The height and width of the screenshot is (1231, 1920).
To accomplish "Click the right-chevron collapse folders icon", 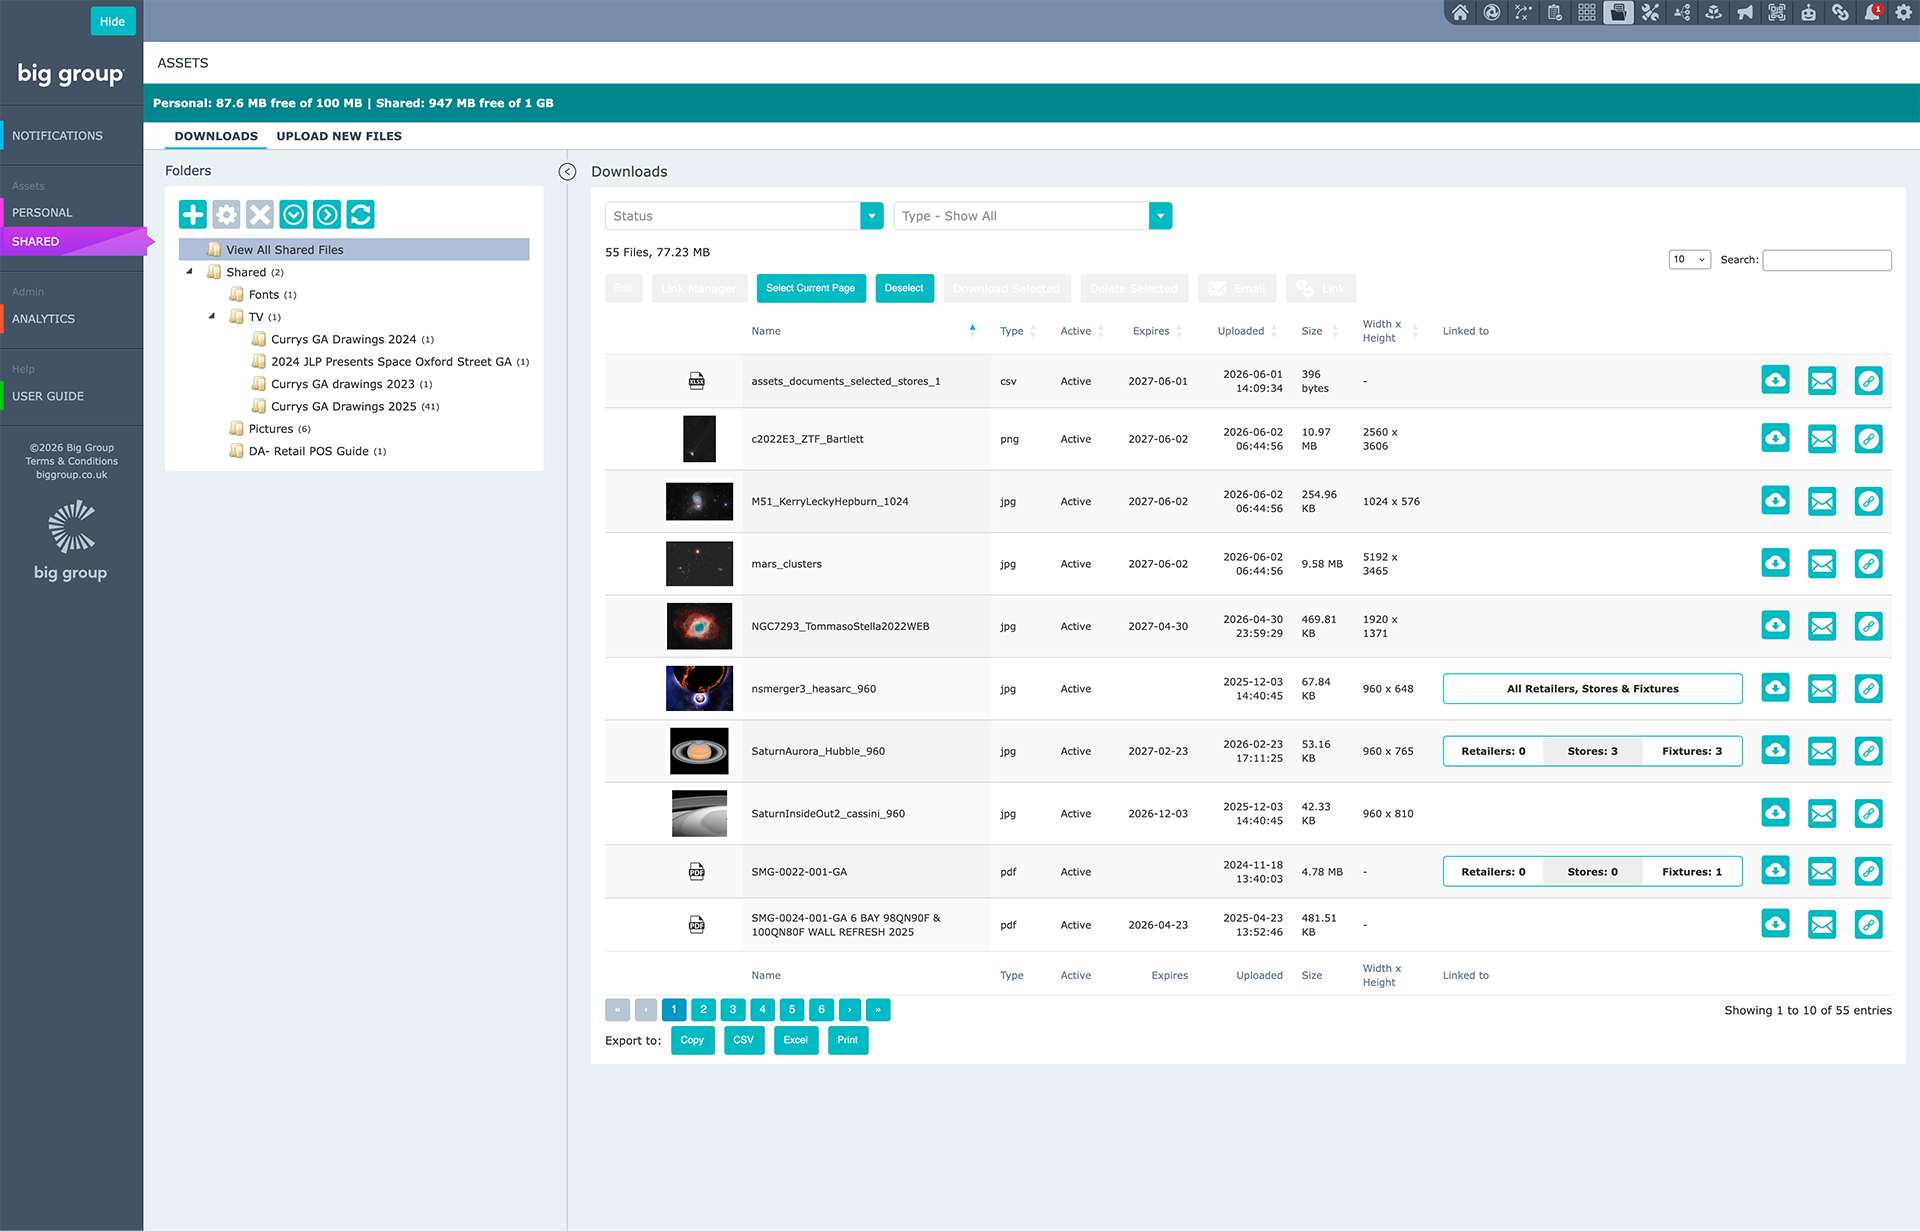I will (x=327, y=214).
